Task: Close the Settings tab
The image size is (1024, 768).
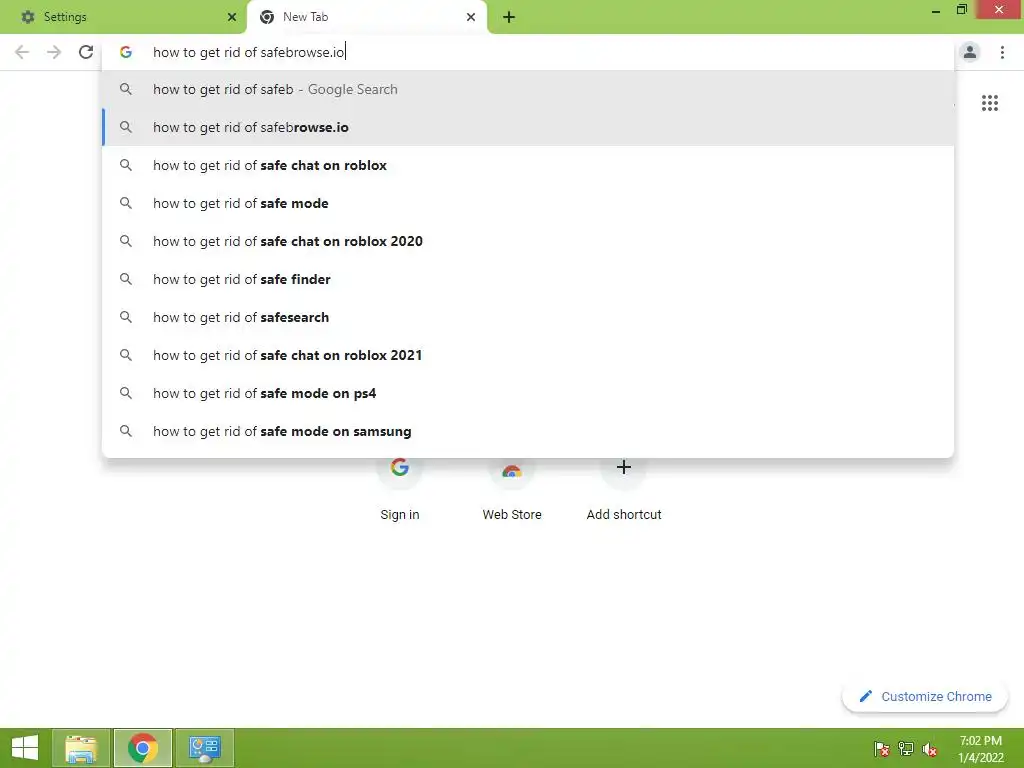Action: [x=232, y=17]
